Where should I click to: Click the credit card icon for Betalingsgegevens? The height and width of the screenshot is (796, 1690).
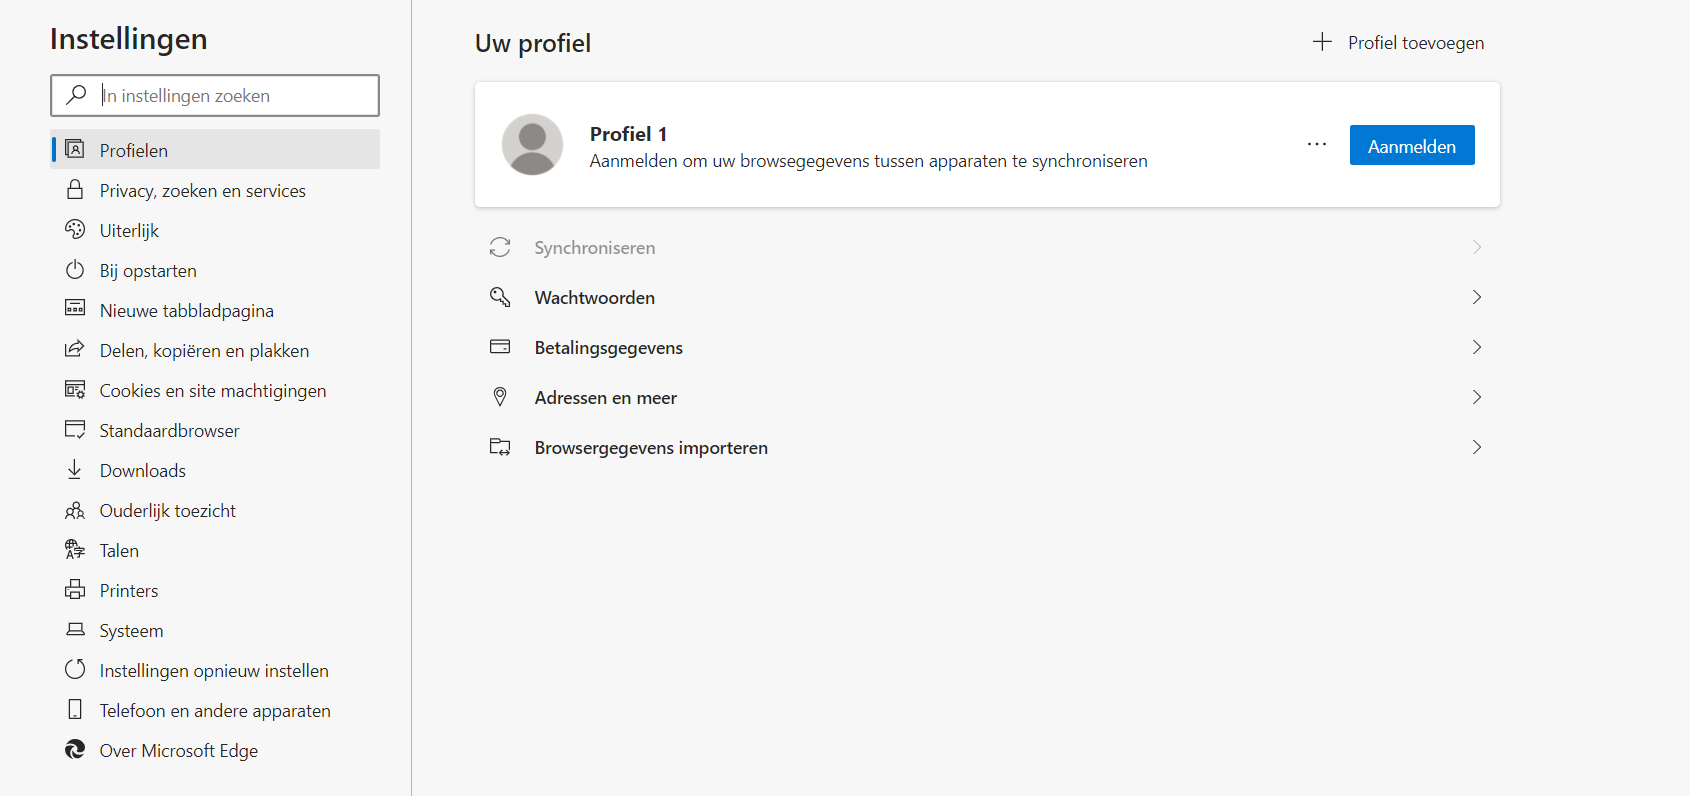pos(500,347)
